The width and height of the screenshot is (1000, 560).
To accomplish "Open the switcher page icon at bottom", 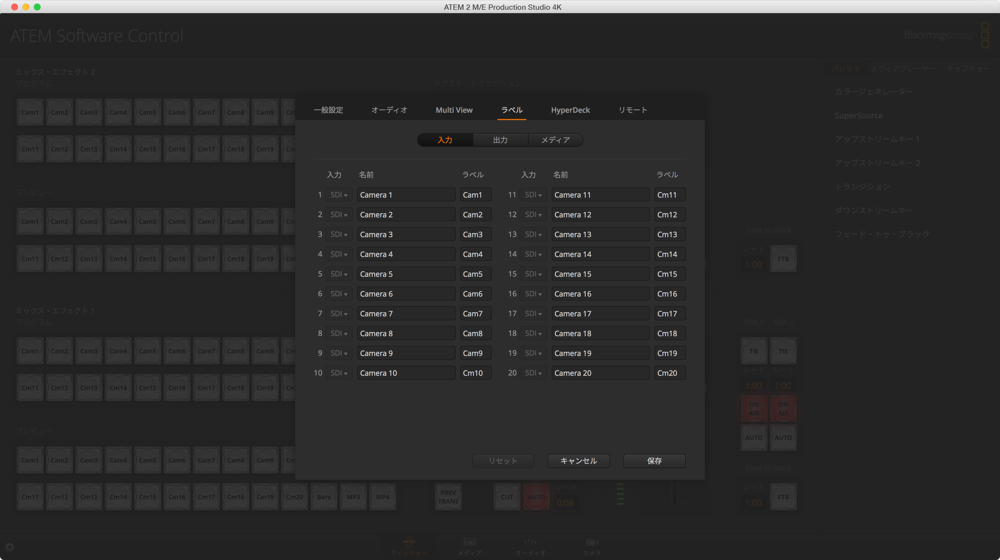I will click(409, 547).
